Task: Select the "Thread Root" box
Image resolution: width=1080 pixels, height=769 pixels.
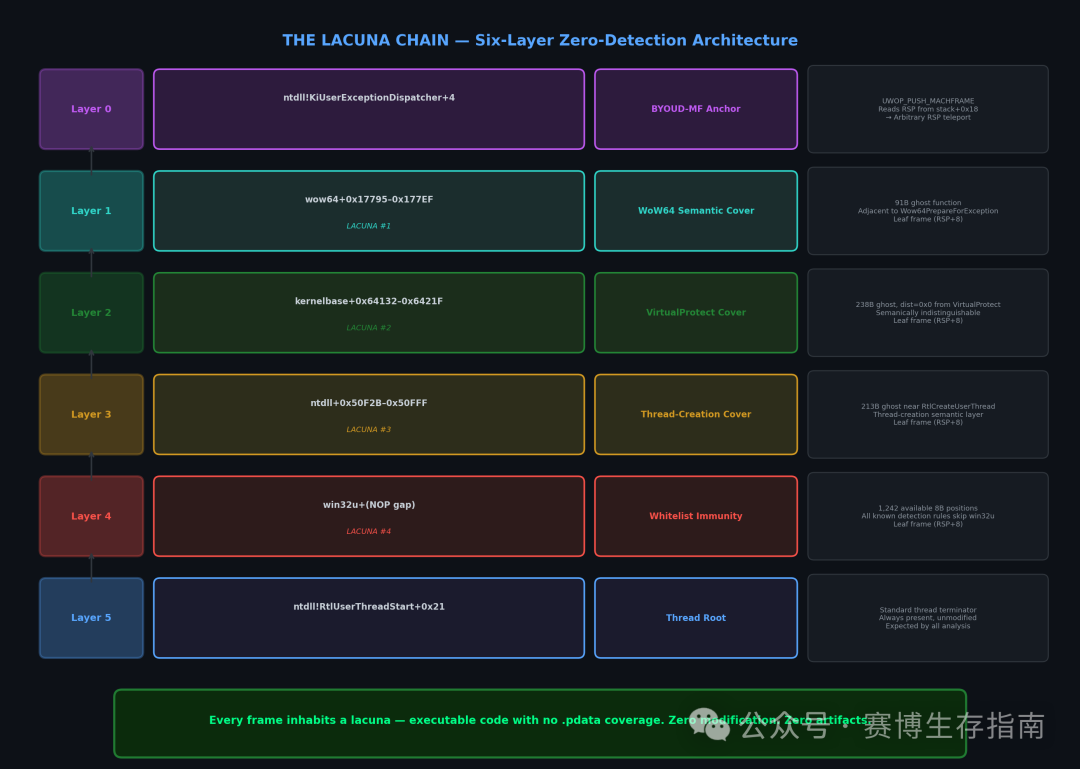Action: (696, 618)
